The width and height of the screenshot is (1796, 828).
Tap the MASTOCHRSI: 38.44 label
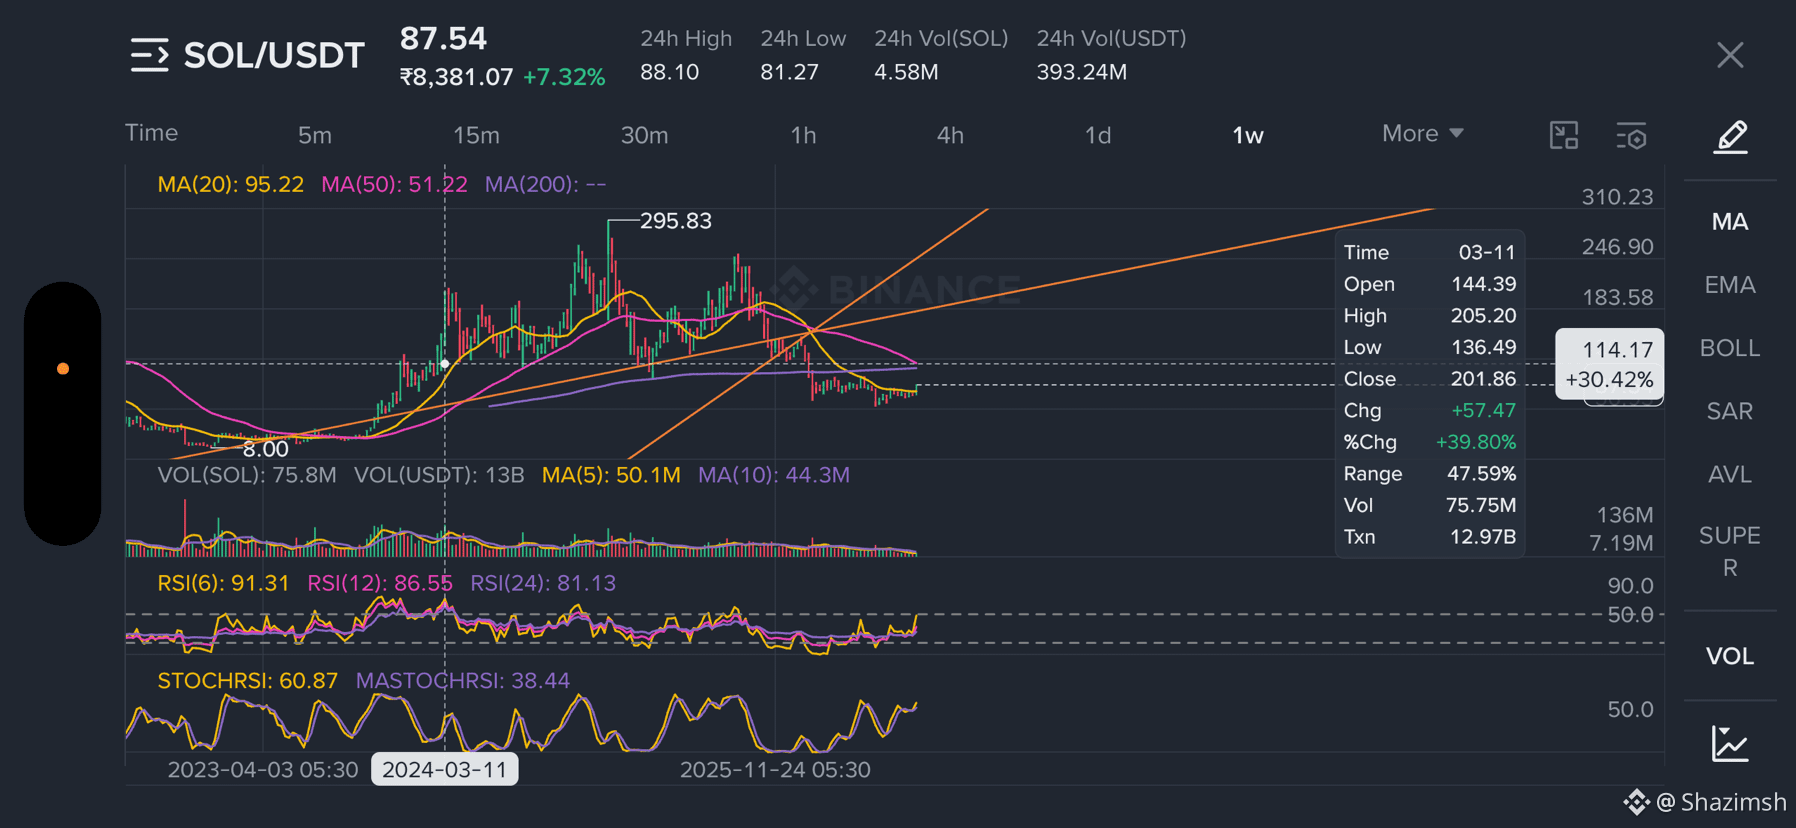tap(463, 681)
